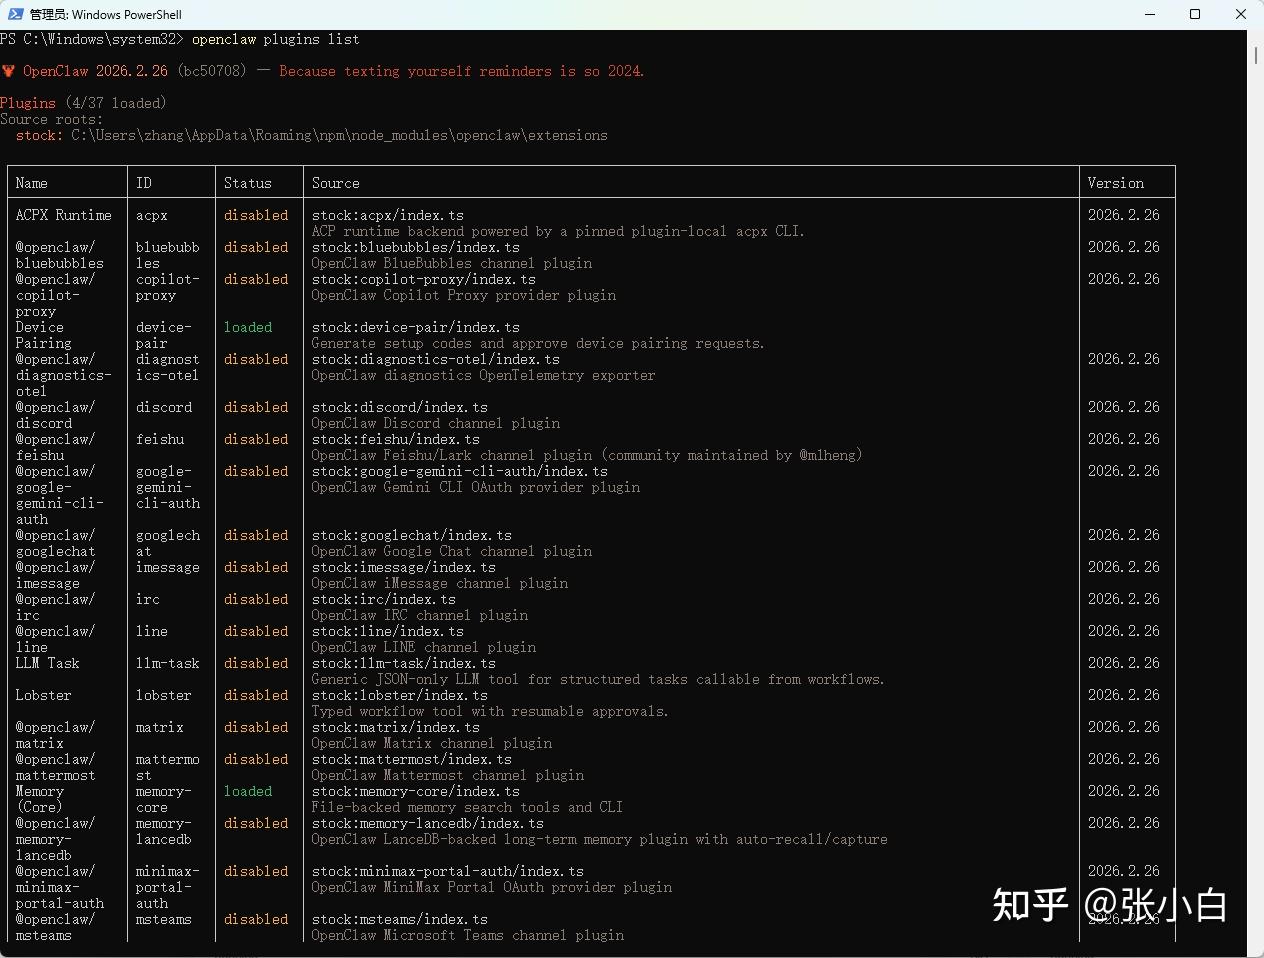Click 'Lobster' plugin name

[43, 695]
